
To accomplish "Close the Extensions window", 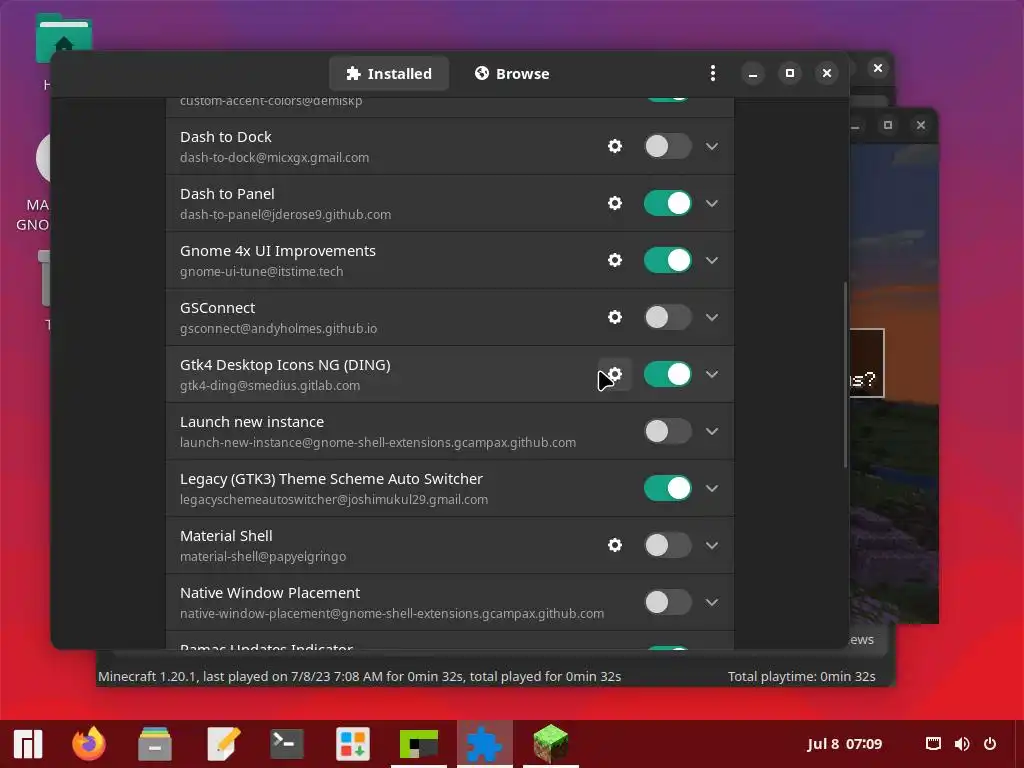I will tap(827, 73).
